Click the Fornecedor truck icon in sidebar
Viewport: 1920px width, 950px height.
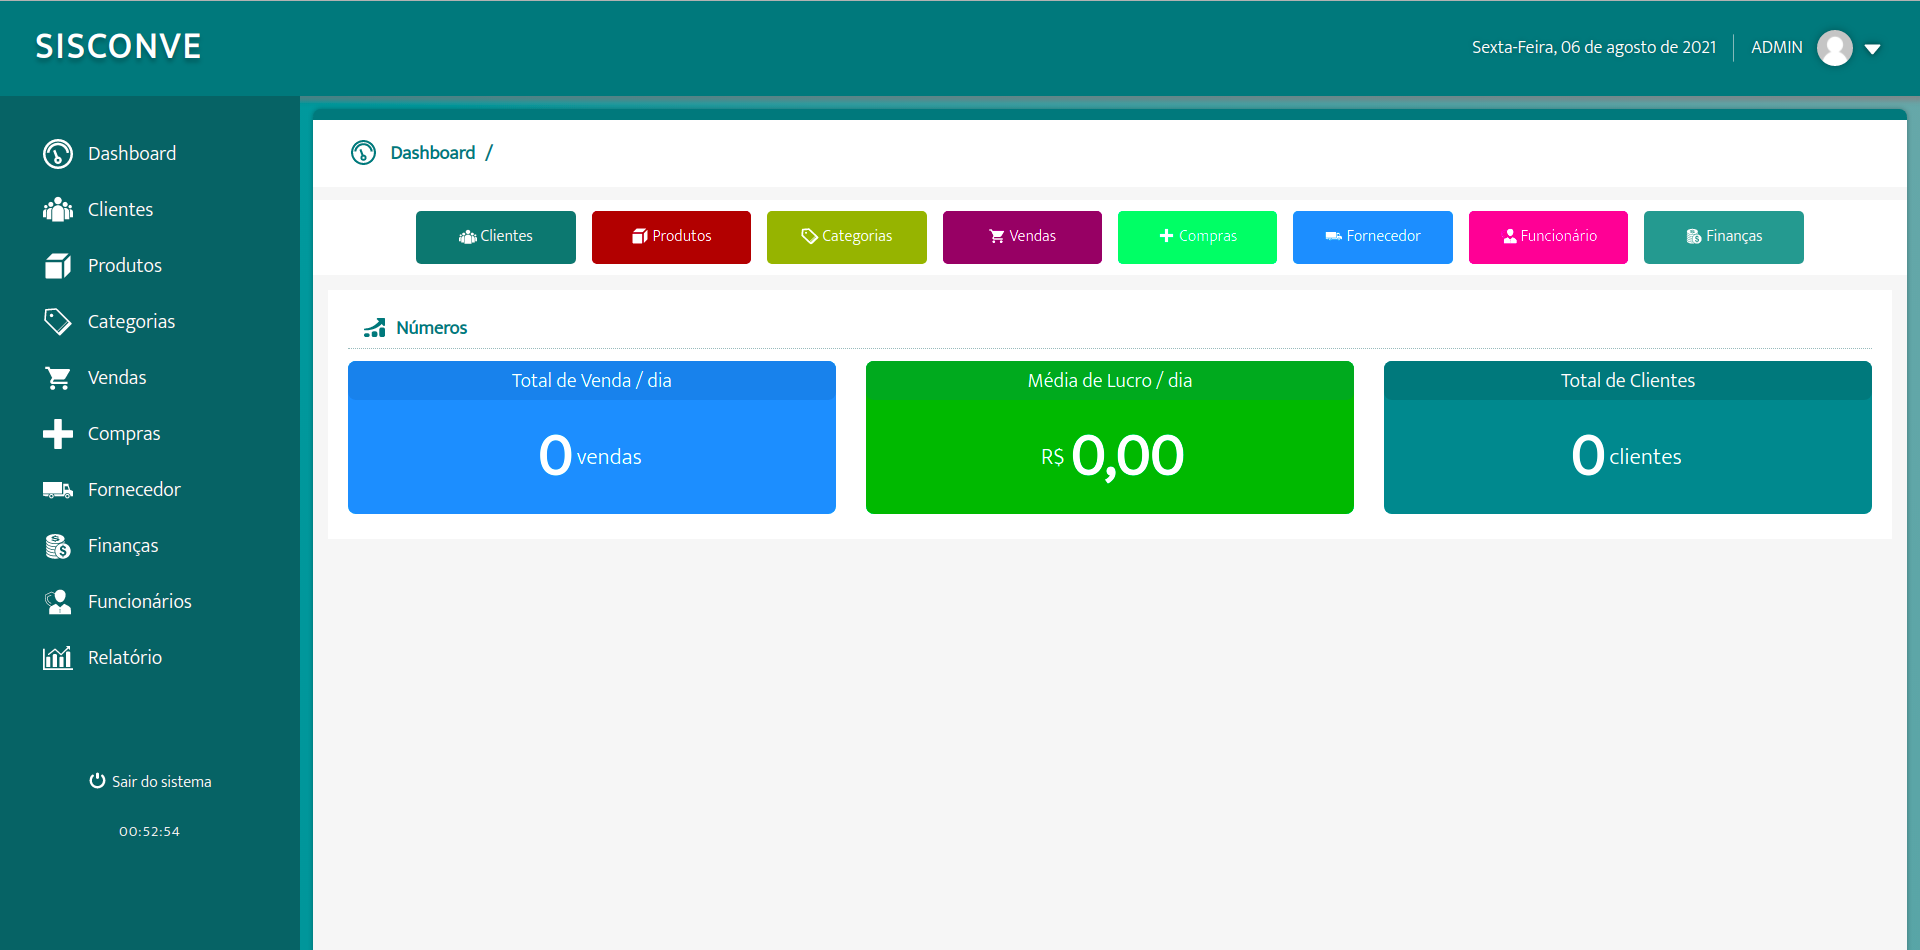(x=58, y=490)
